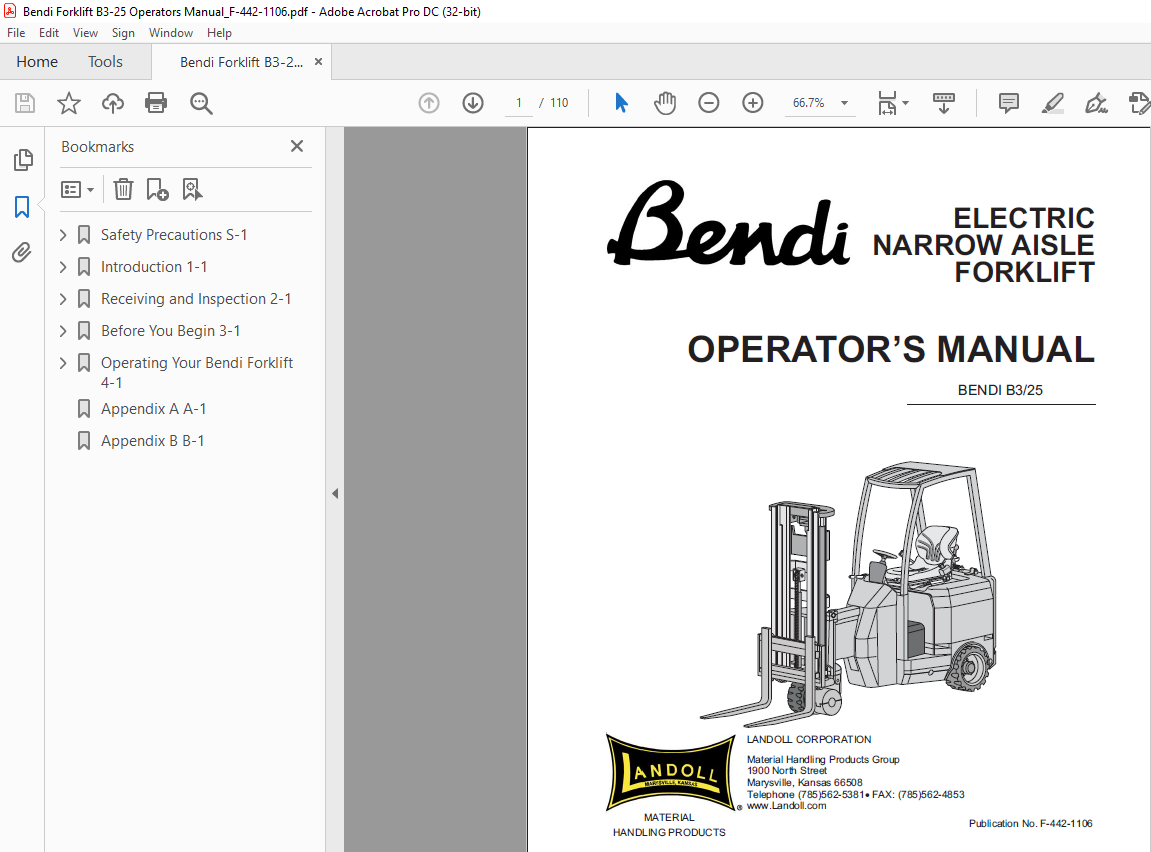Jump to Appendix B B-1 bookmark

pyautogui.click(x=153, y=441)
